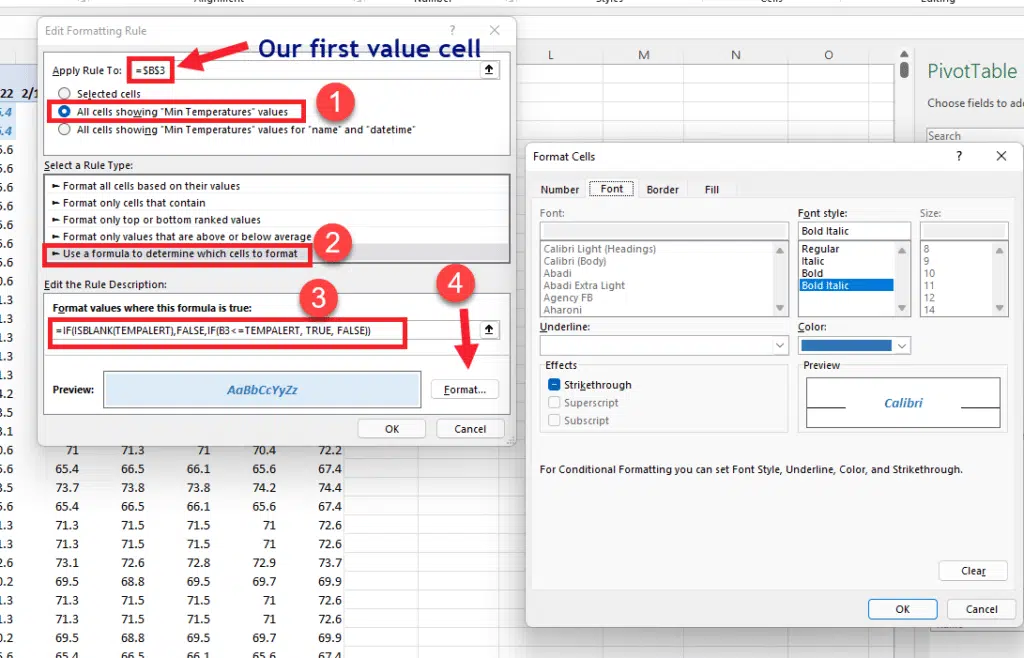This screenshot has width=1024, height=658.
Task: Expand the font Color dropdown
Action: click(x=902, y=345)
